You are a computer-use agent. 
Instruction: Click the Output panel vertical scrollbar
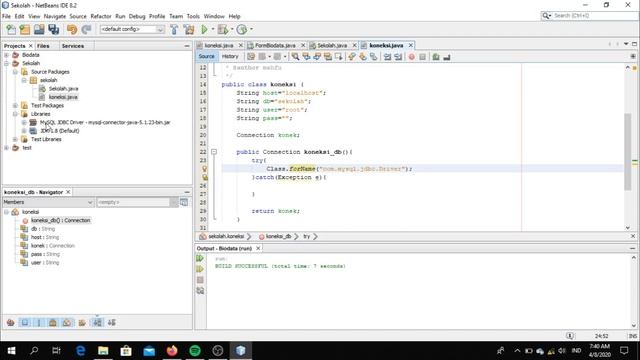633,291
